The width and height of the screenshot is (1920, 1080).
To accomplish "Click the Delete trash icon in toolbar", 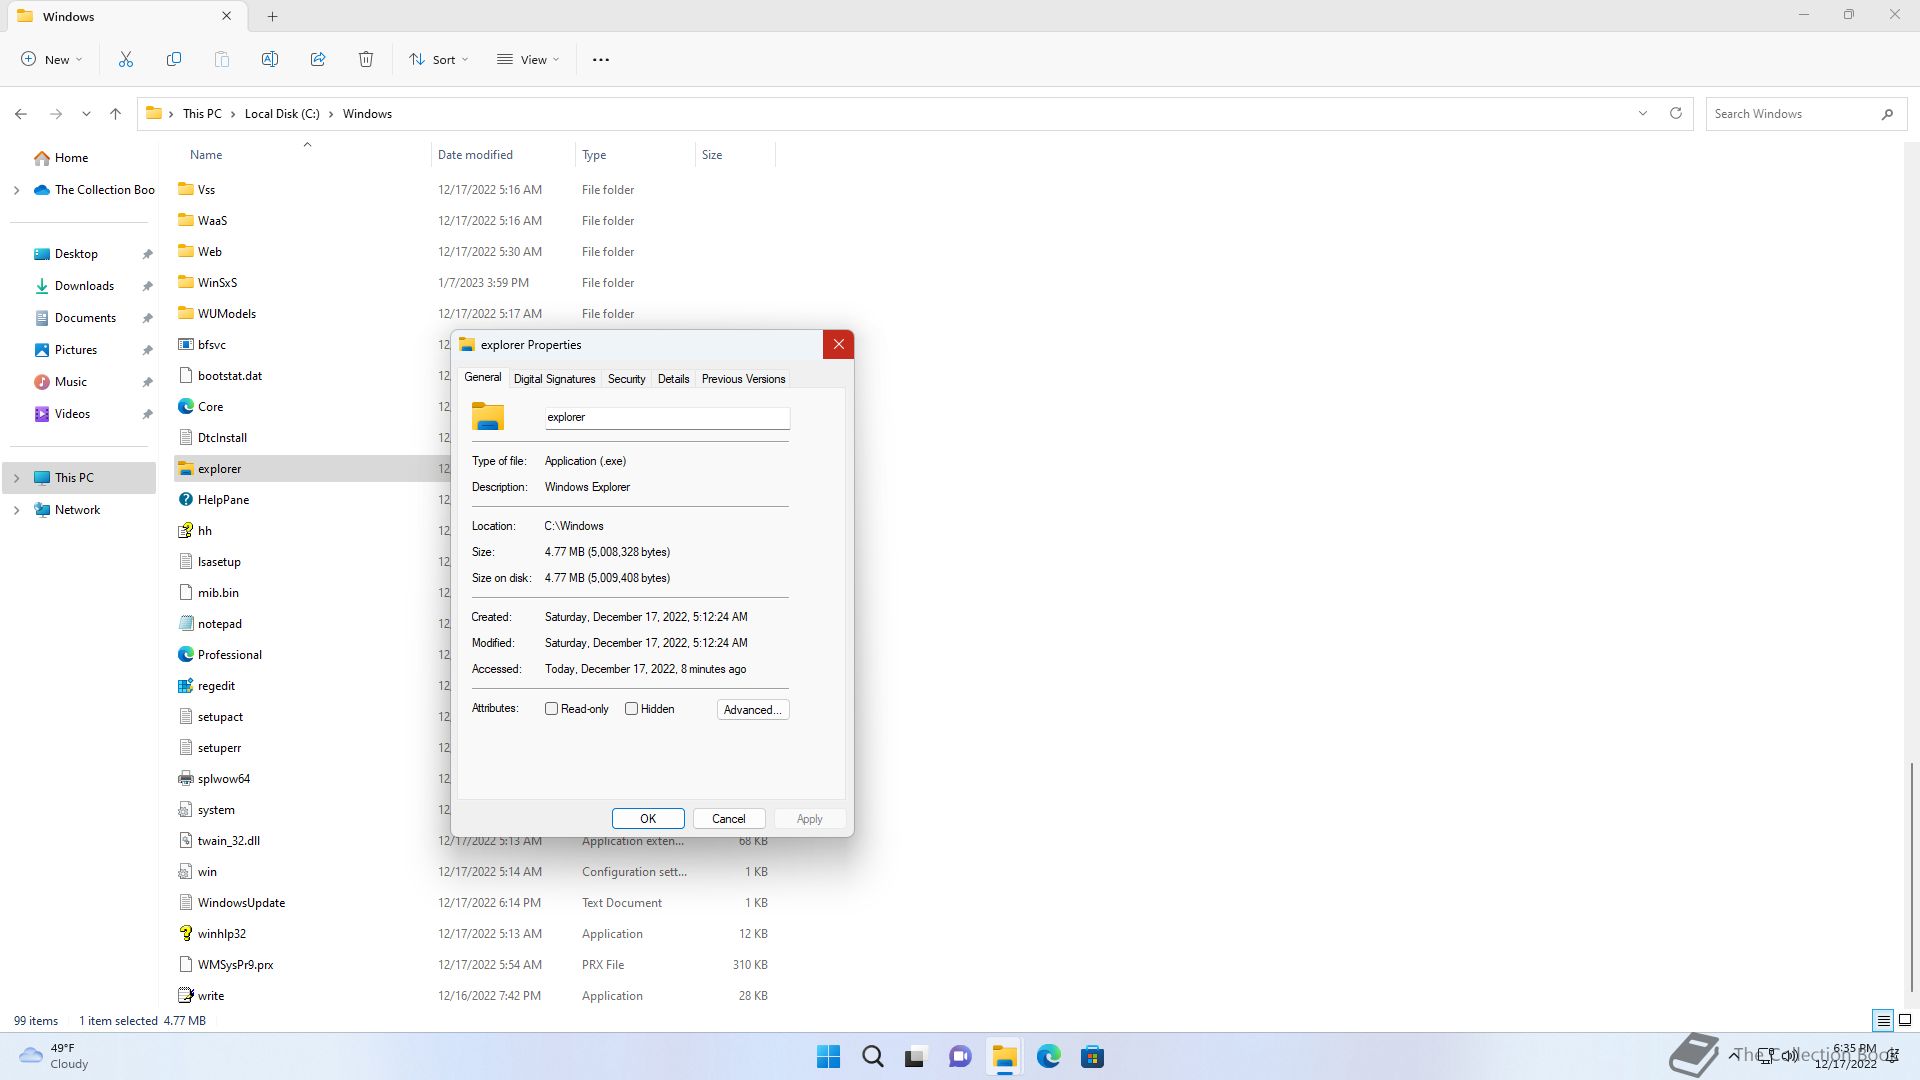I will pos(366,60).
